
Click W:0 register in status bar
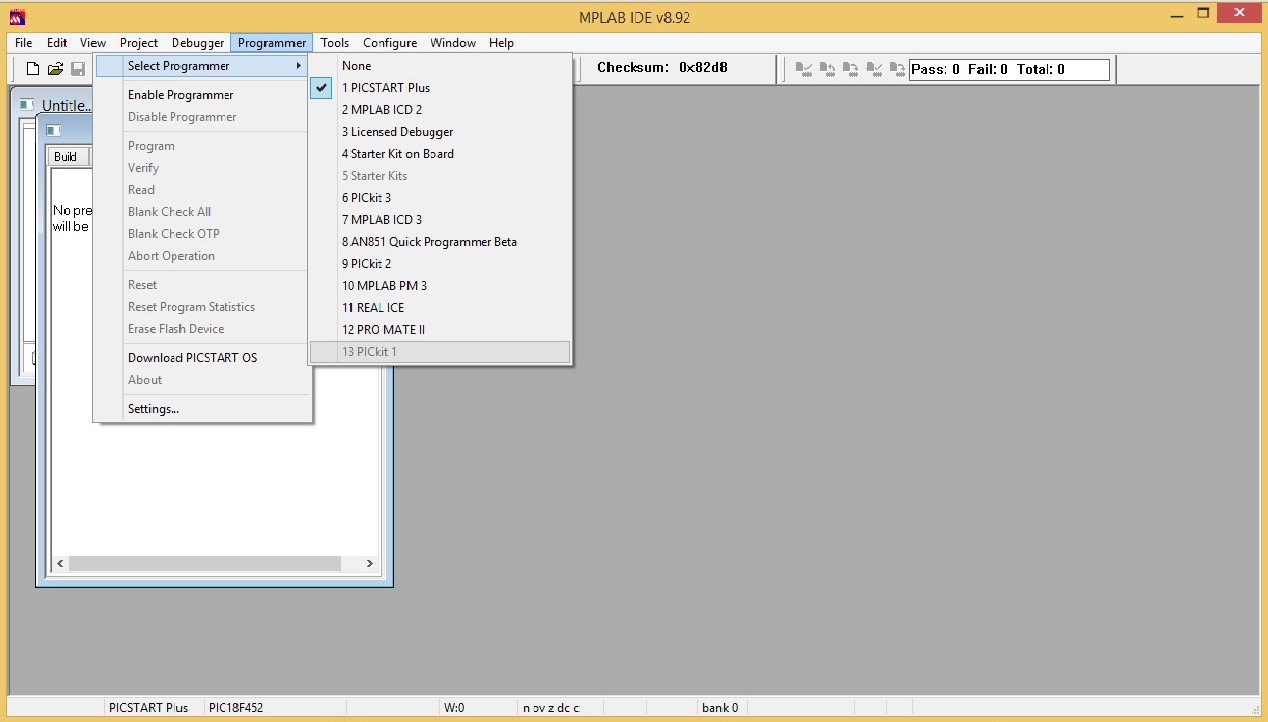(455, 708)
